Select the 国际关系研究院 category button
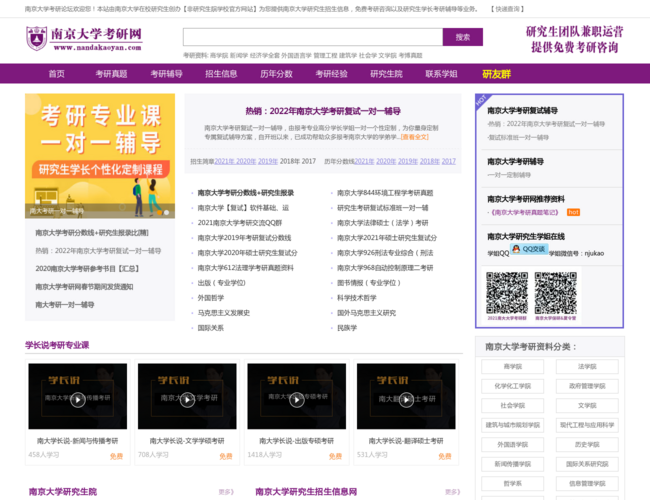The width and height of the screenshot is (650, 500). (587, 464)
